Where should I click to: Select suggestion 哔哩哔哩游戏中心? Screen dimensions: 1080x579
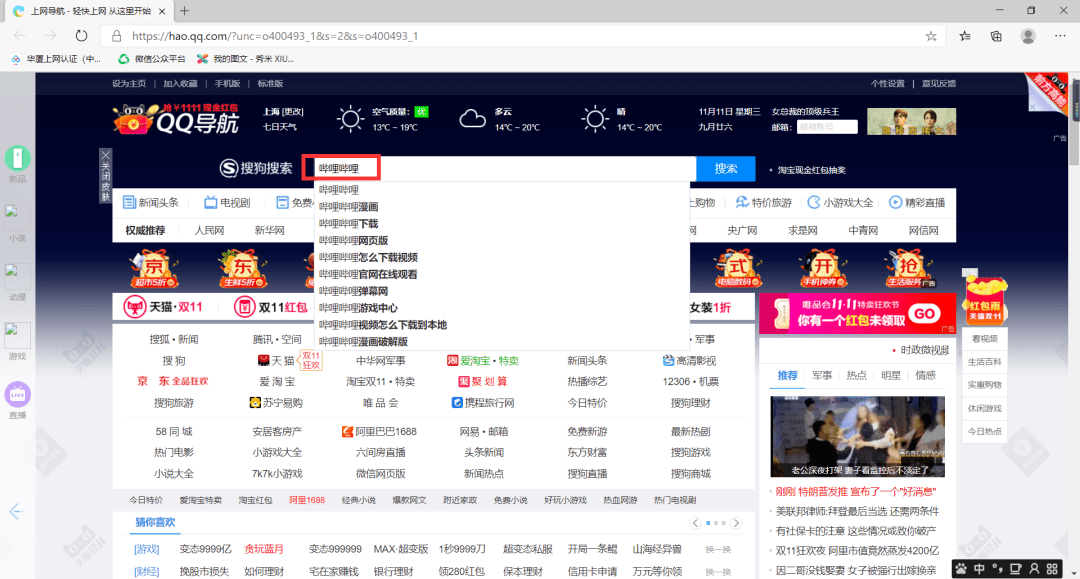(x=358, y=308)
